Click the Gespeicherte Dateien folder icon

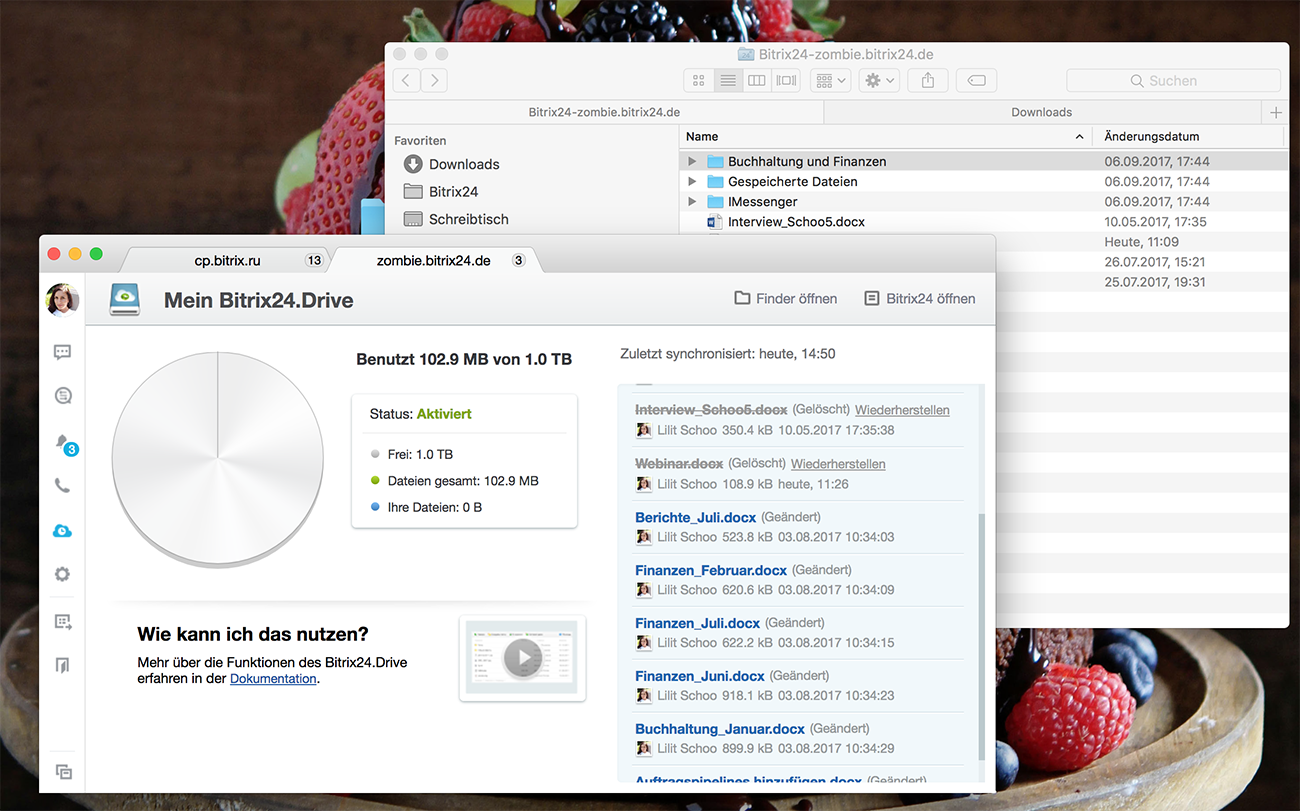[x=715, y=181]
